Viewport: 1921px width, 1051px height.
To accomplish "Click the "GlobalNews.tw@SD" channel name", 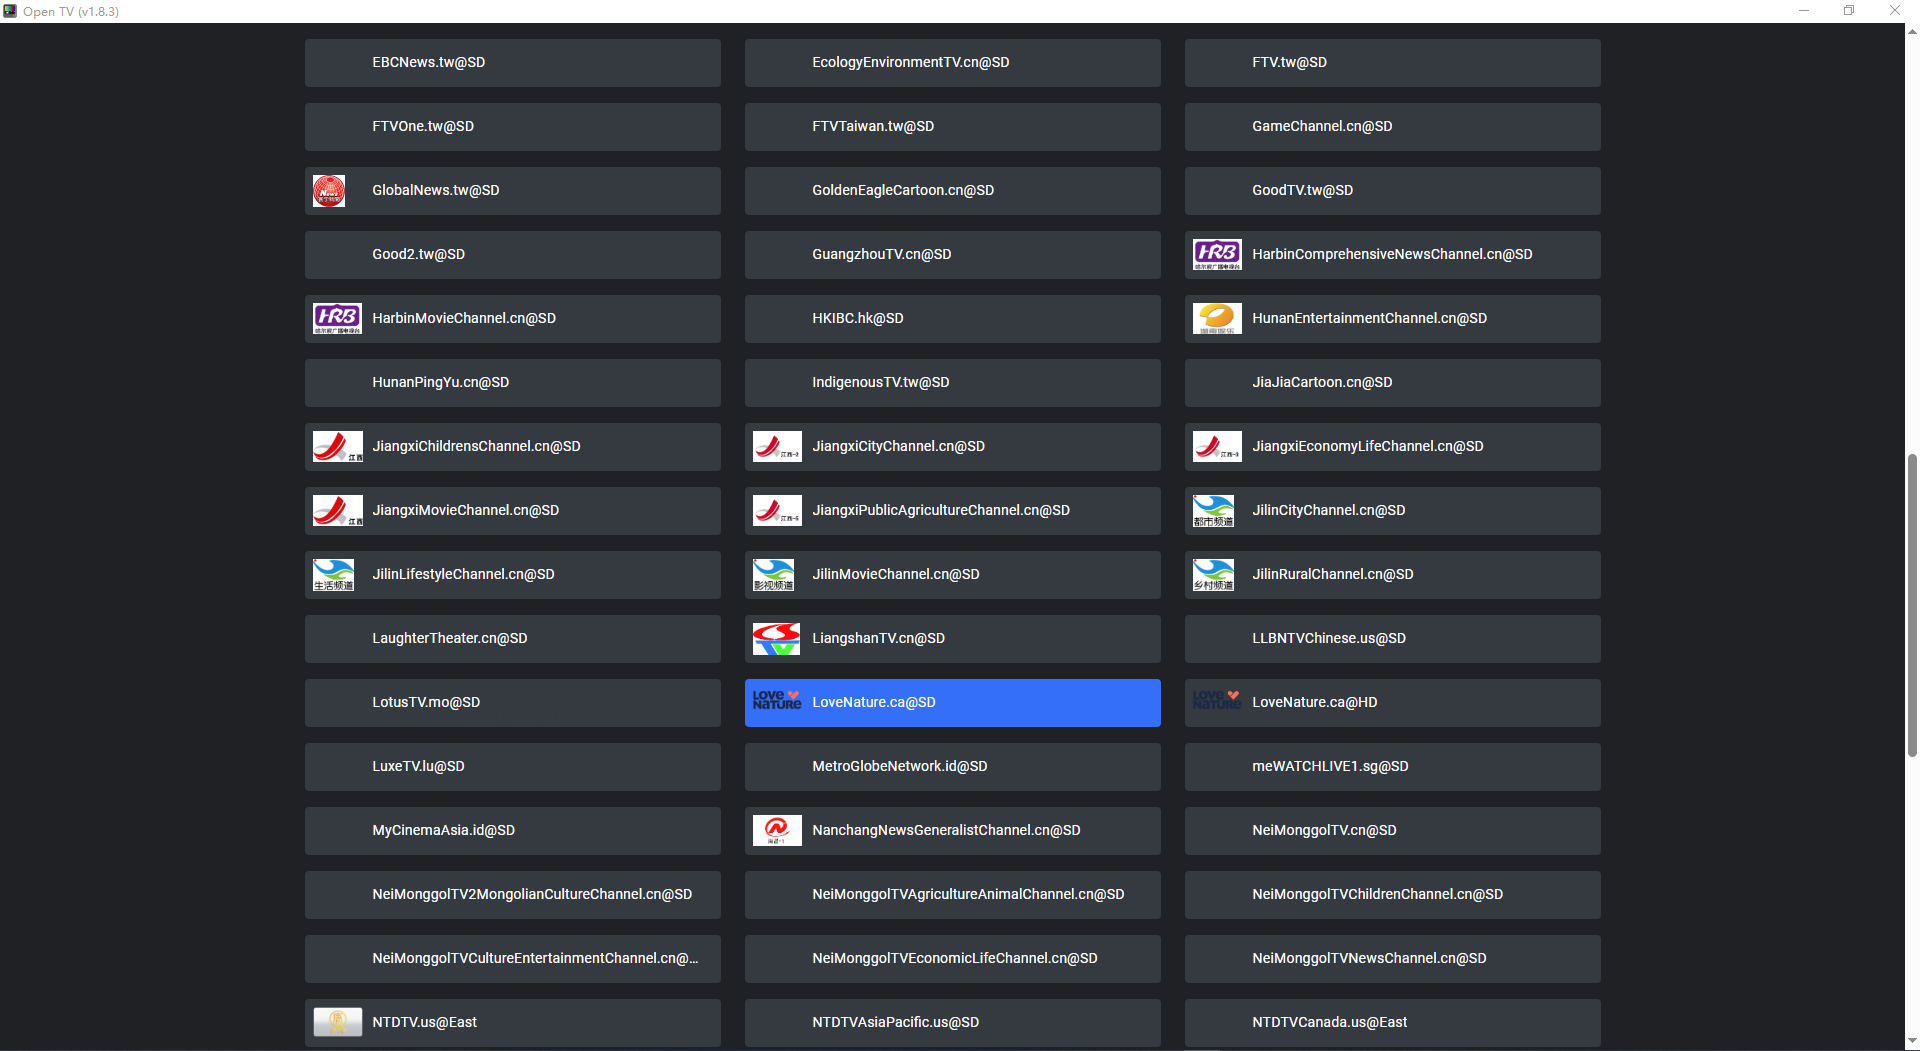I will 435,191.
